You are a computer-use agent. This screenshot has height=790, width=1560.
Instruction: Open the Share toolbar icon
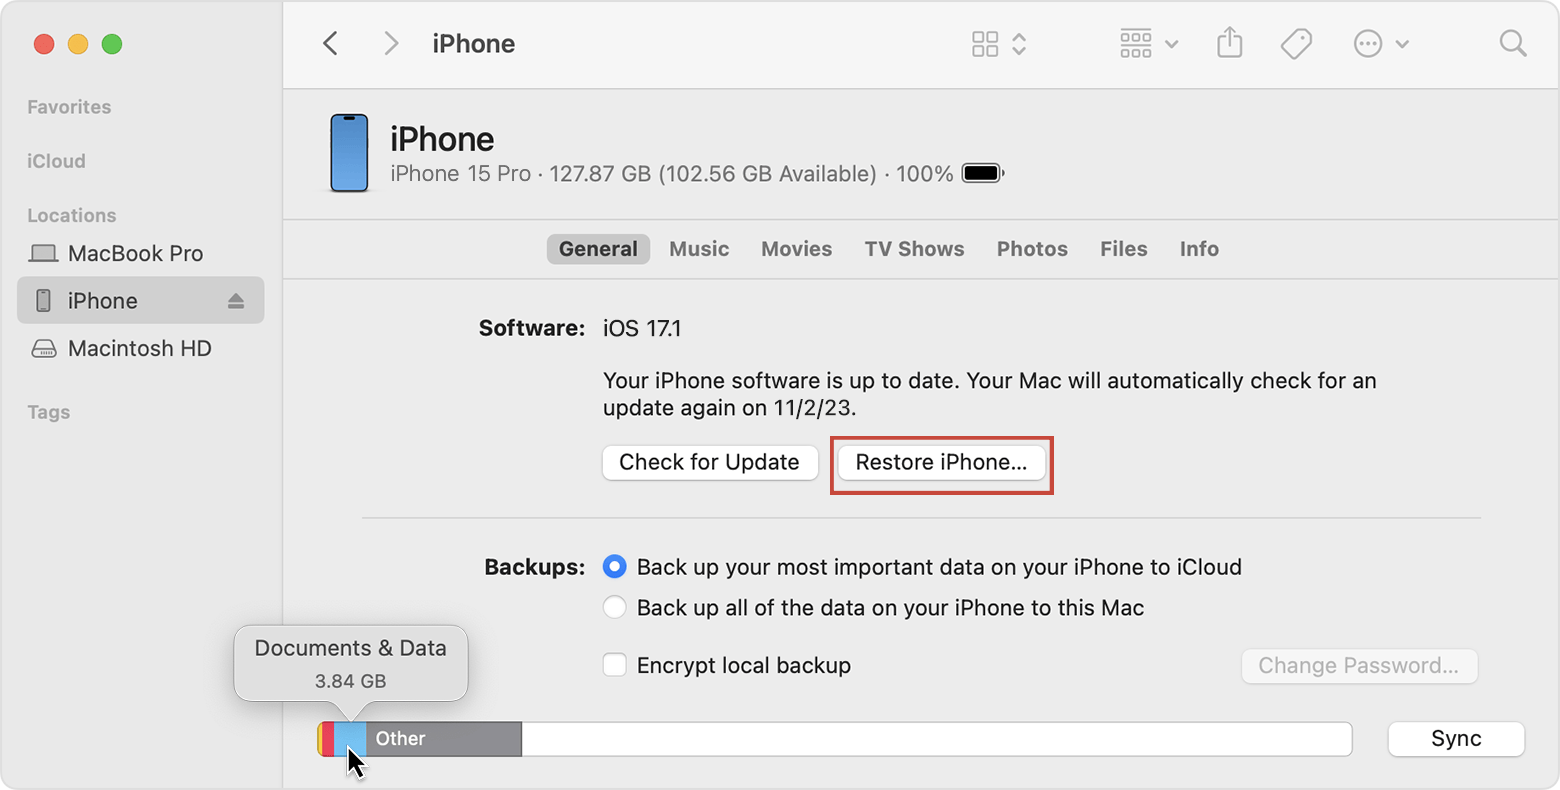pos(1229,43)
